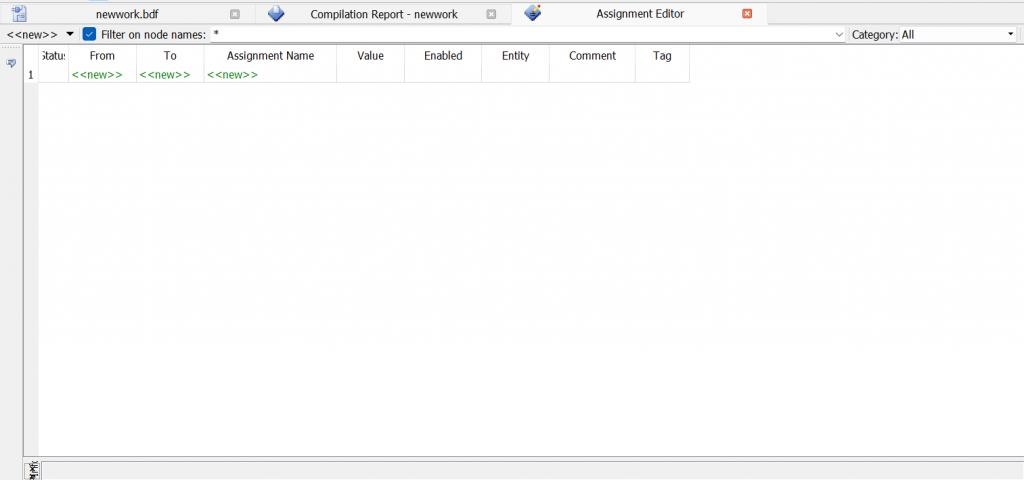Screen dimensions: 1024x480
Task: Click the Enabled column header
Action: [443, 56]
